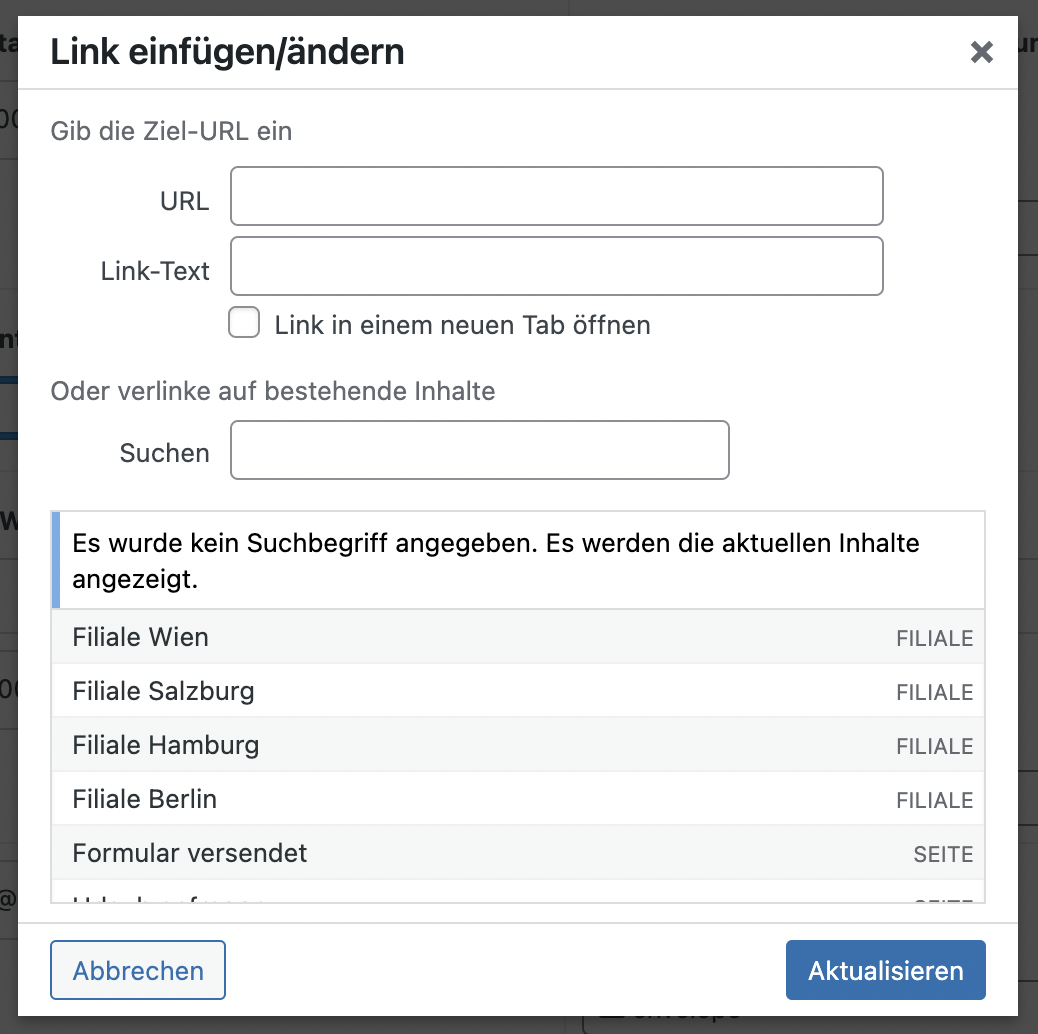Enable the open link in new tab checkbox
This screenshot has height=1034, width=1038.
(244, 323)
